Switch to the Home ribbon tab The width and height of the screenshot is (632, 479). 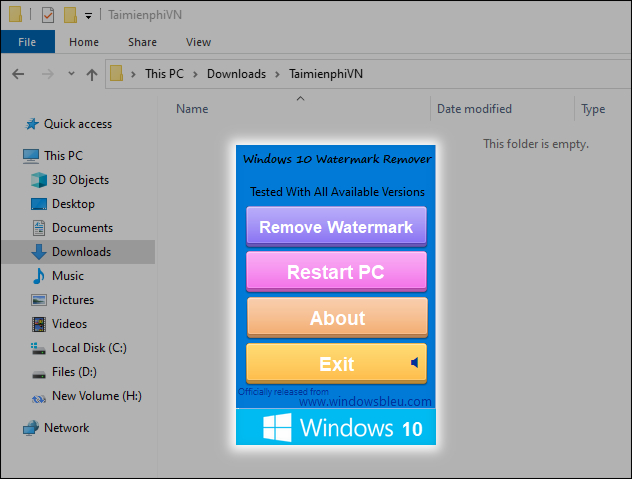pos(84,42)
